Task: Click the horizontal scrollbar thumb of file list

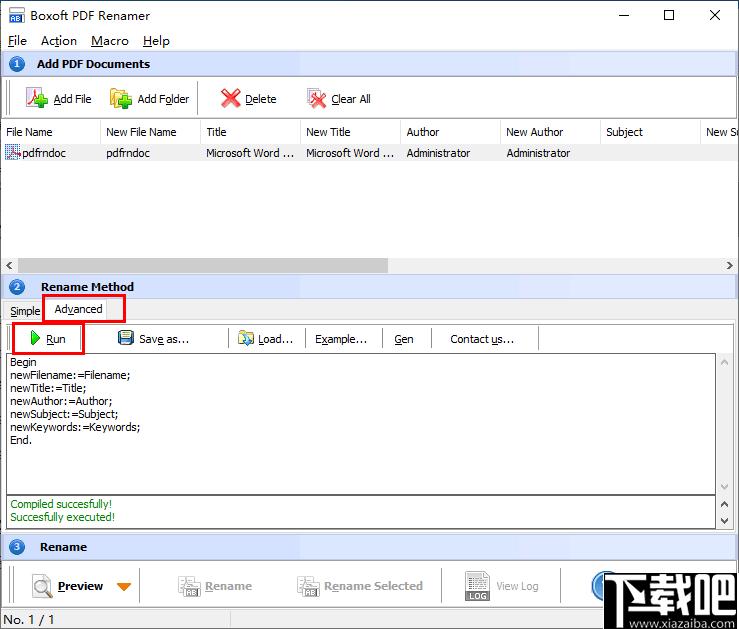Action: (x=203, y=265)
